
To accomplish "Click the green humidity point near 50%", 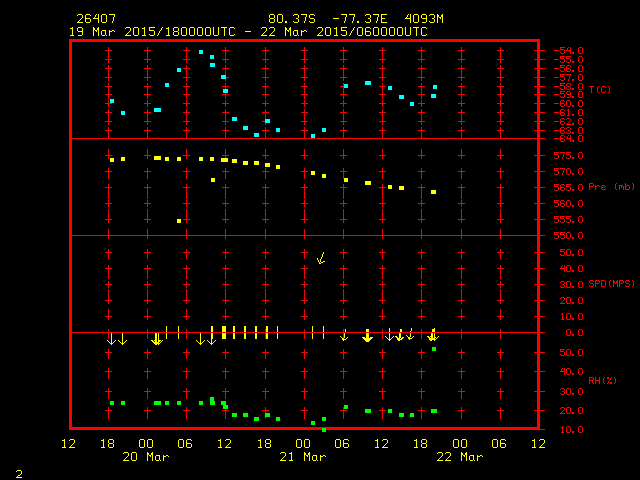I will coord(434,349).
